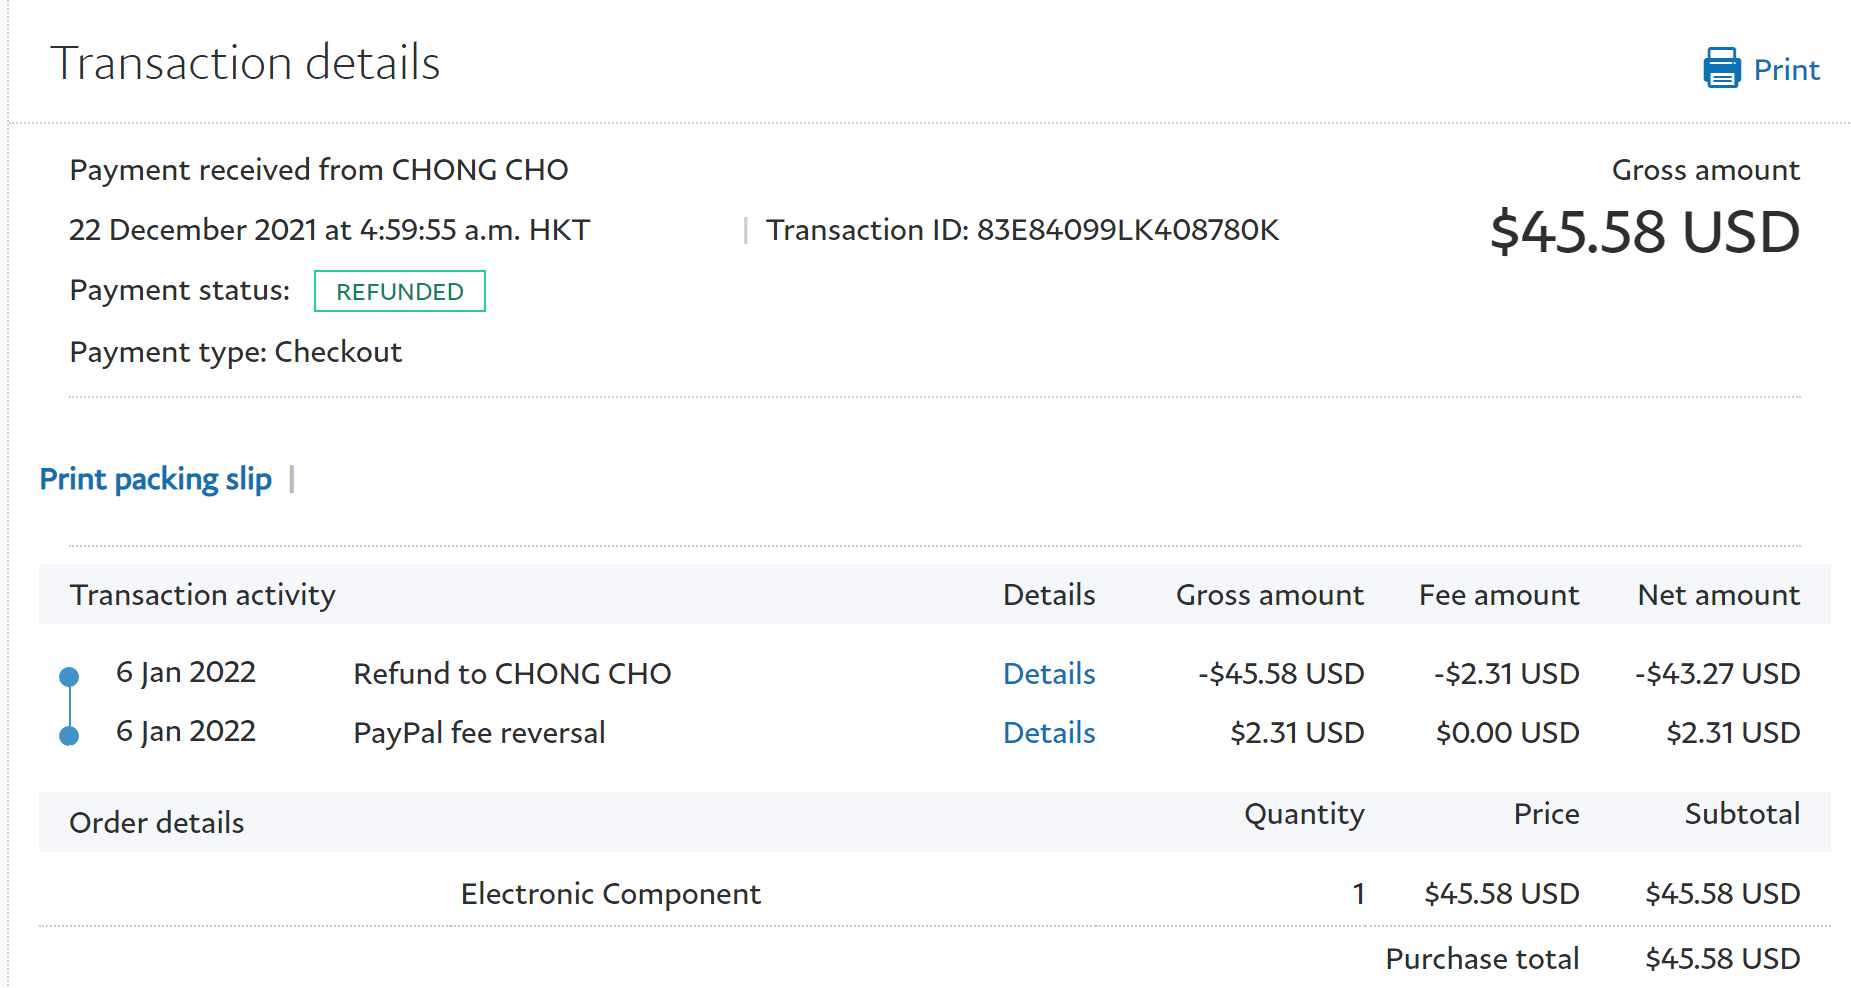Click Payment received from CHONG CHO text

(318, 170)
